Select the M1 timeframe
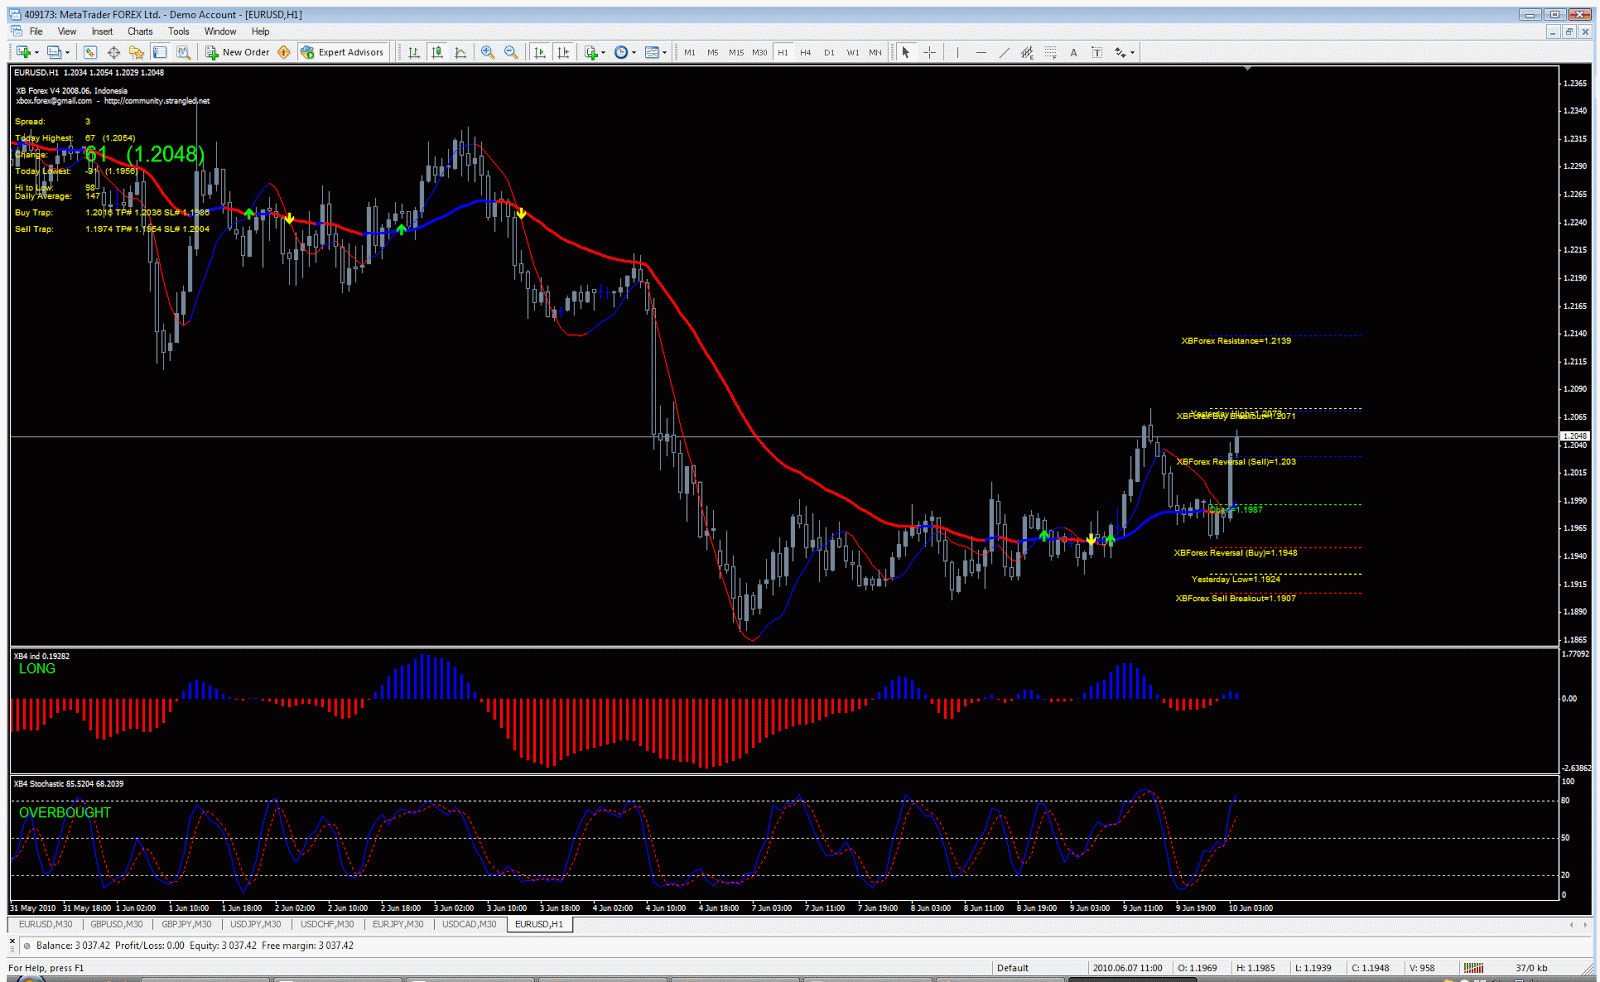 [x=689, y=52]
